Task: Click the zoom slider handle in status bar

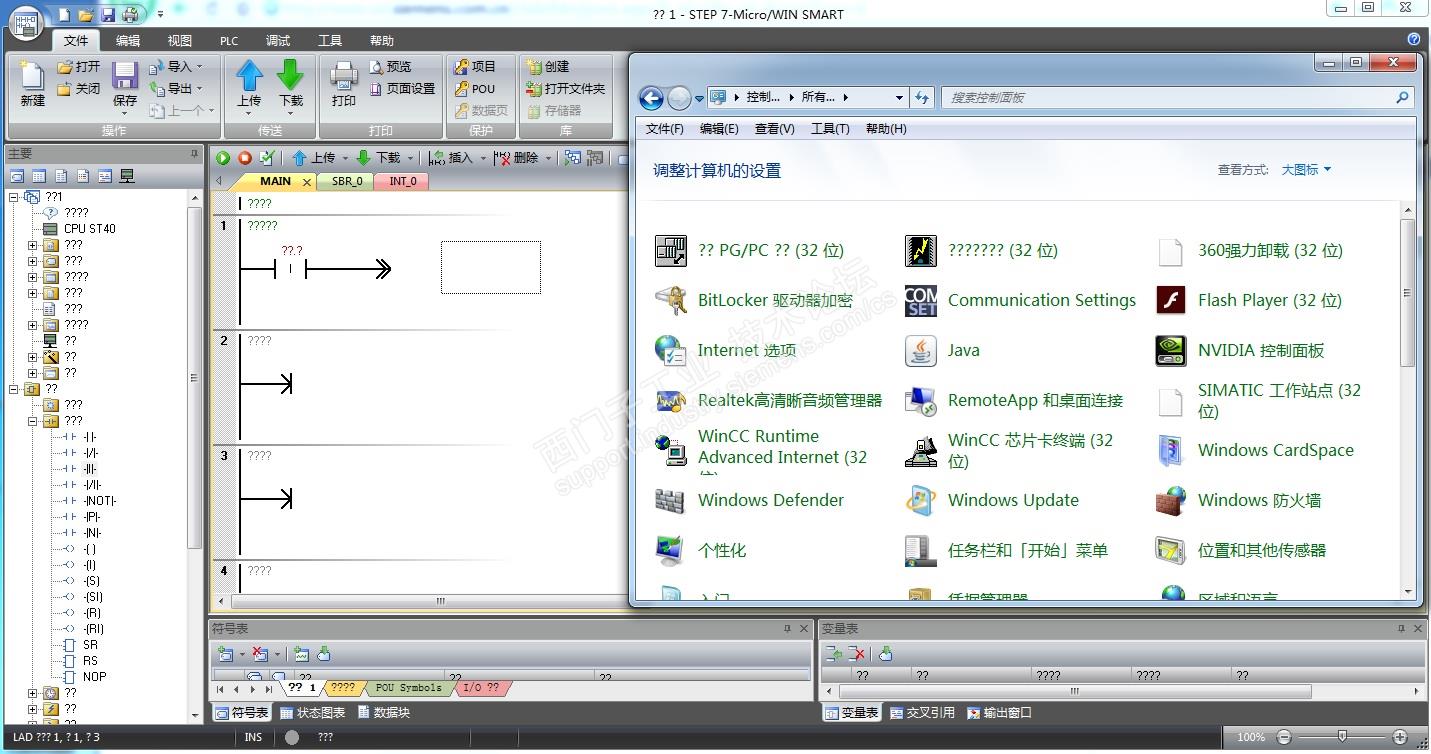Action: coord(1342,737)
